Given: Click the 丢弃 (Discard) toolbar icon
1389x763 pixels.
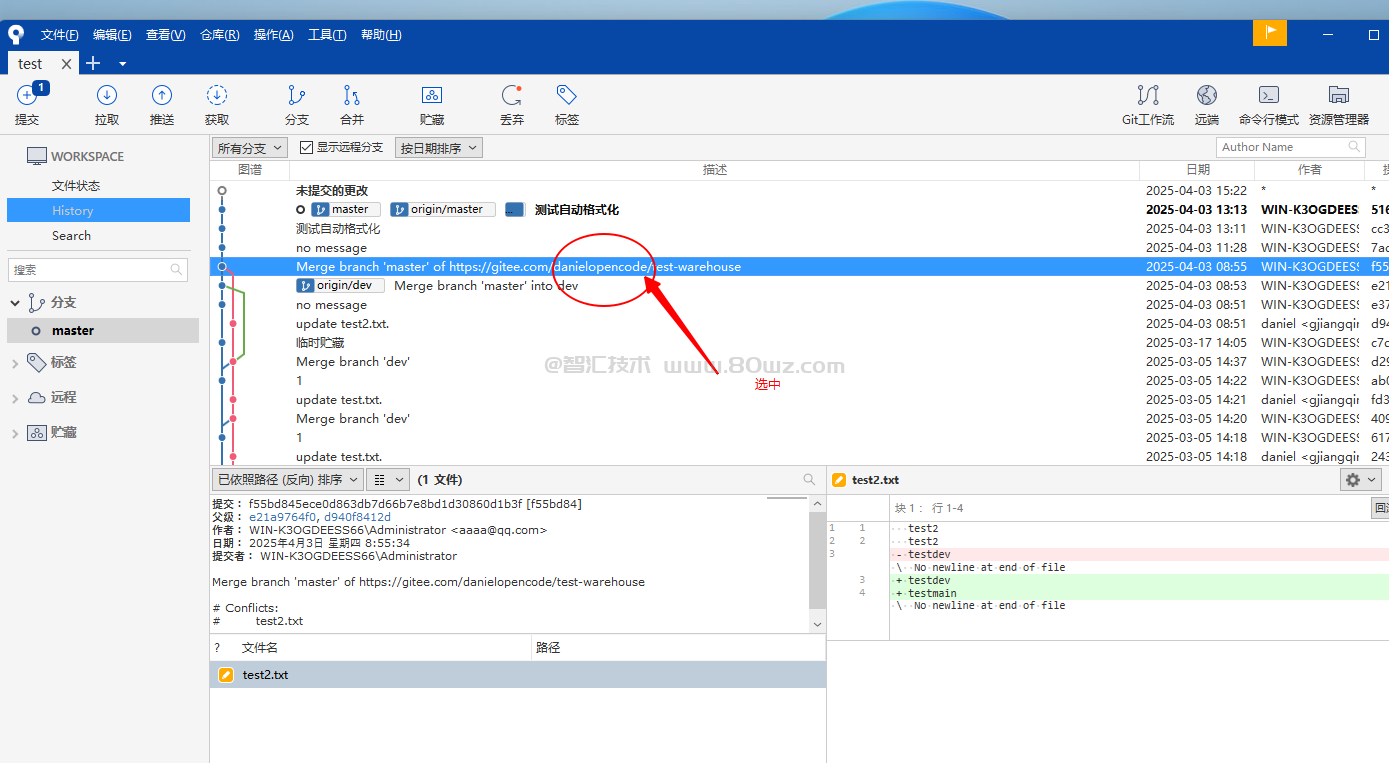Looking at the screenshot, I should point(512,103).
